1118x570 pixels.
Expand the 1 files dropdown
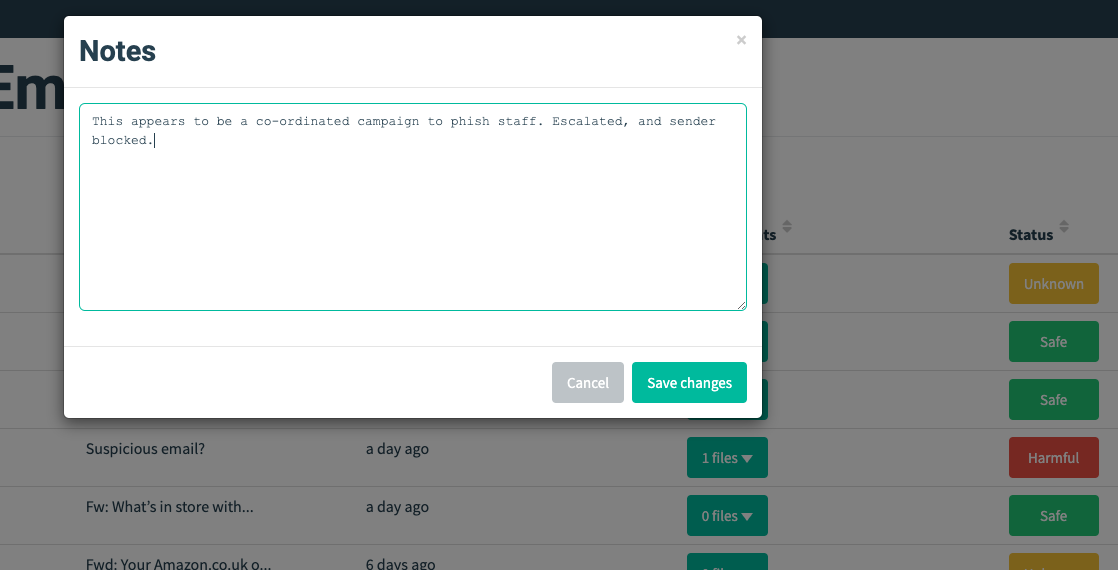coord(727,458)
